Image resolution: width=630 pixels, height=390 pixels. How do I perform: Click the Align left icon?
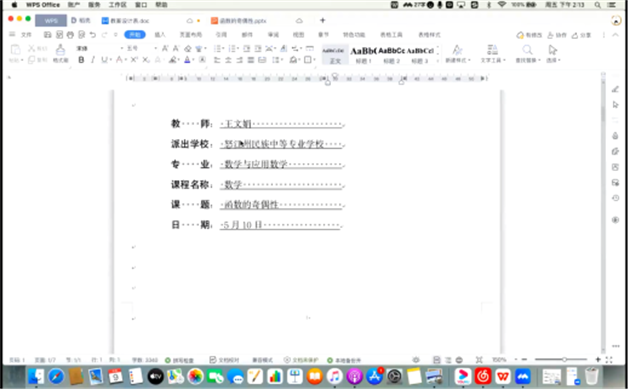point(217,60)
